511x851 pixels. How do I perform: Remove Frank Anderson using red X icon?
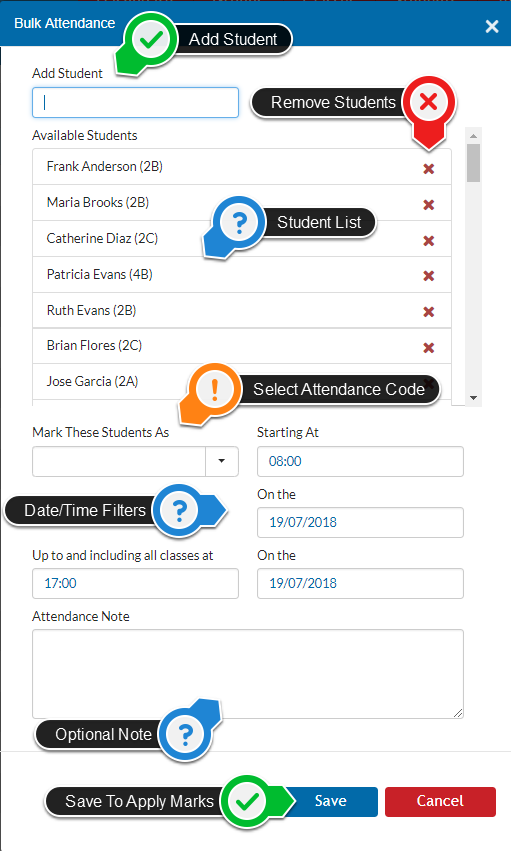tap(429, 169)
